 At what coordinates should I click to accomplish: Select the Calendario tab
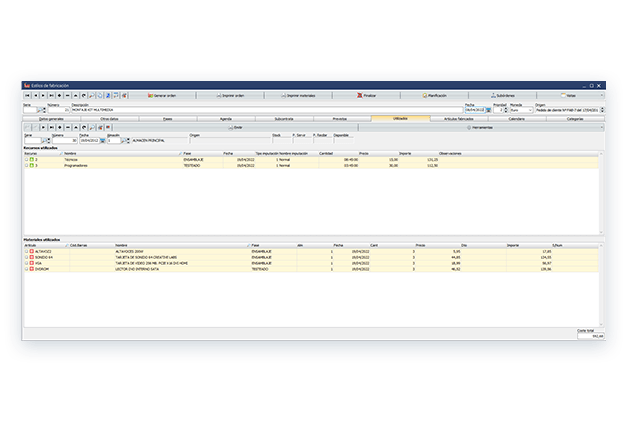point(516,118)
